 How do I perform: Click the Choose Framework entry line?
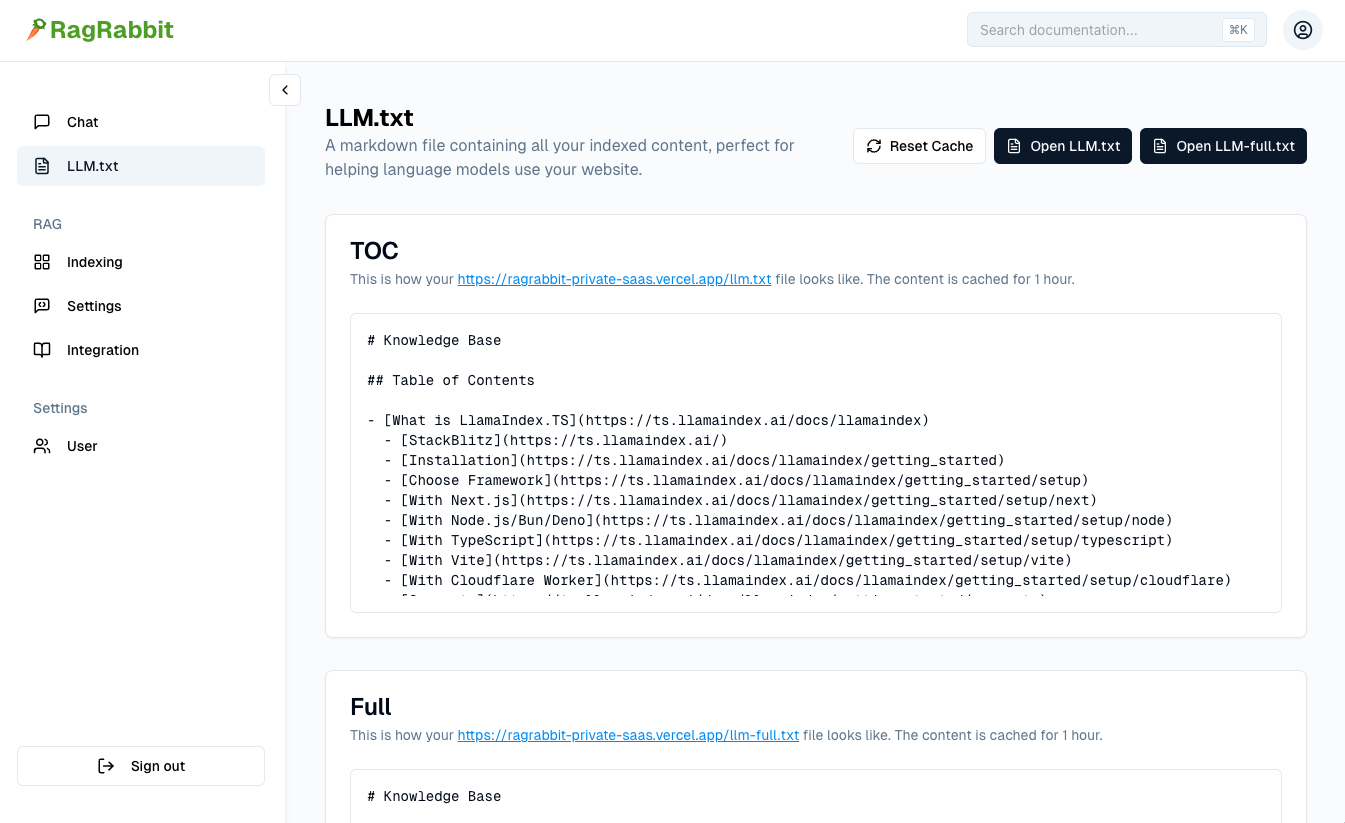[736, 480]
